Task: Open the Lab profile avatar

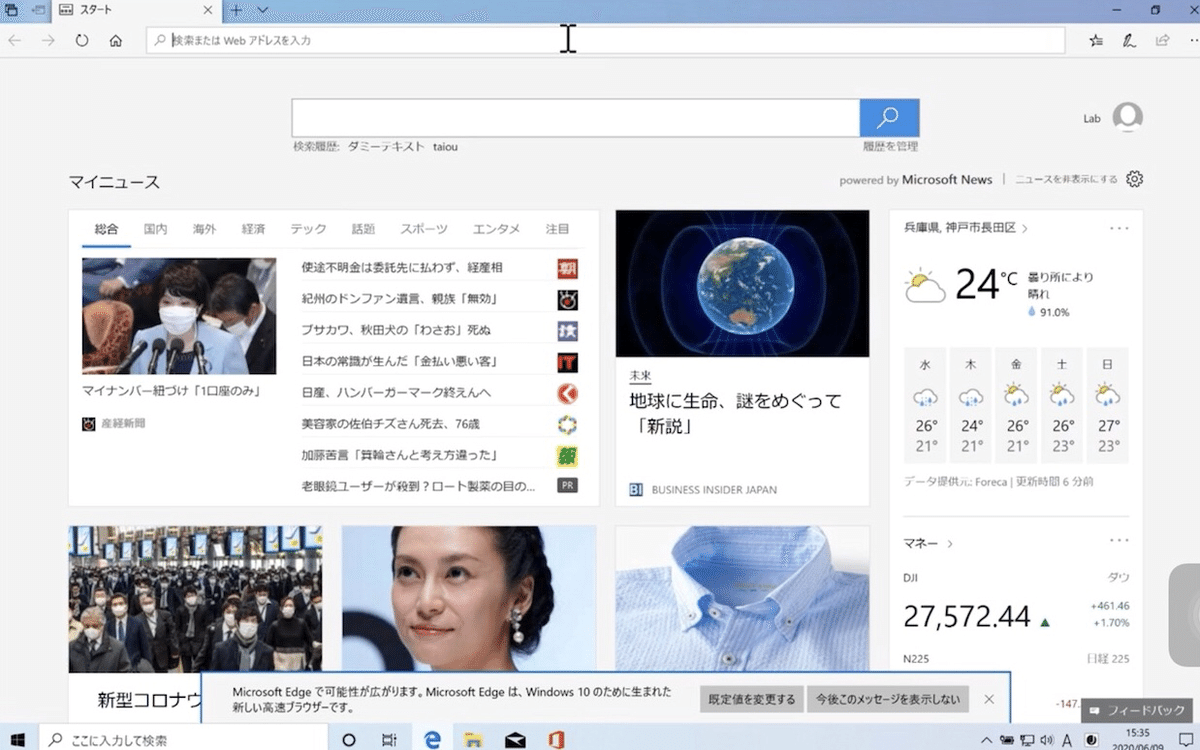Action: (1127, 118)
